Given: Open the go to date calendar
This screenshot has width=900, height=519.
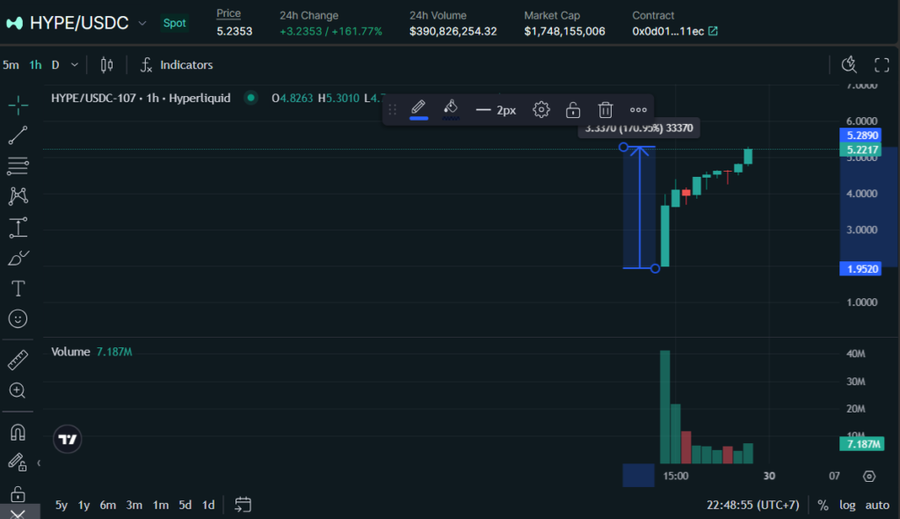Looking at the screenshot, I should click(243, 505).
